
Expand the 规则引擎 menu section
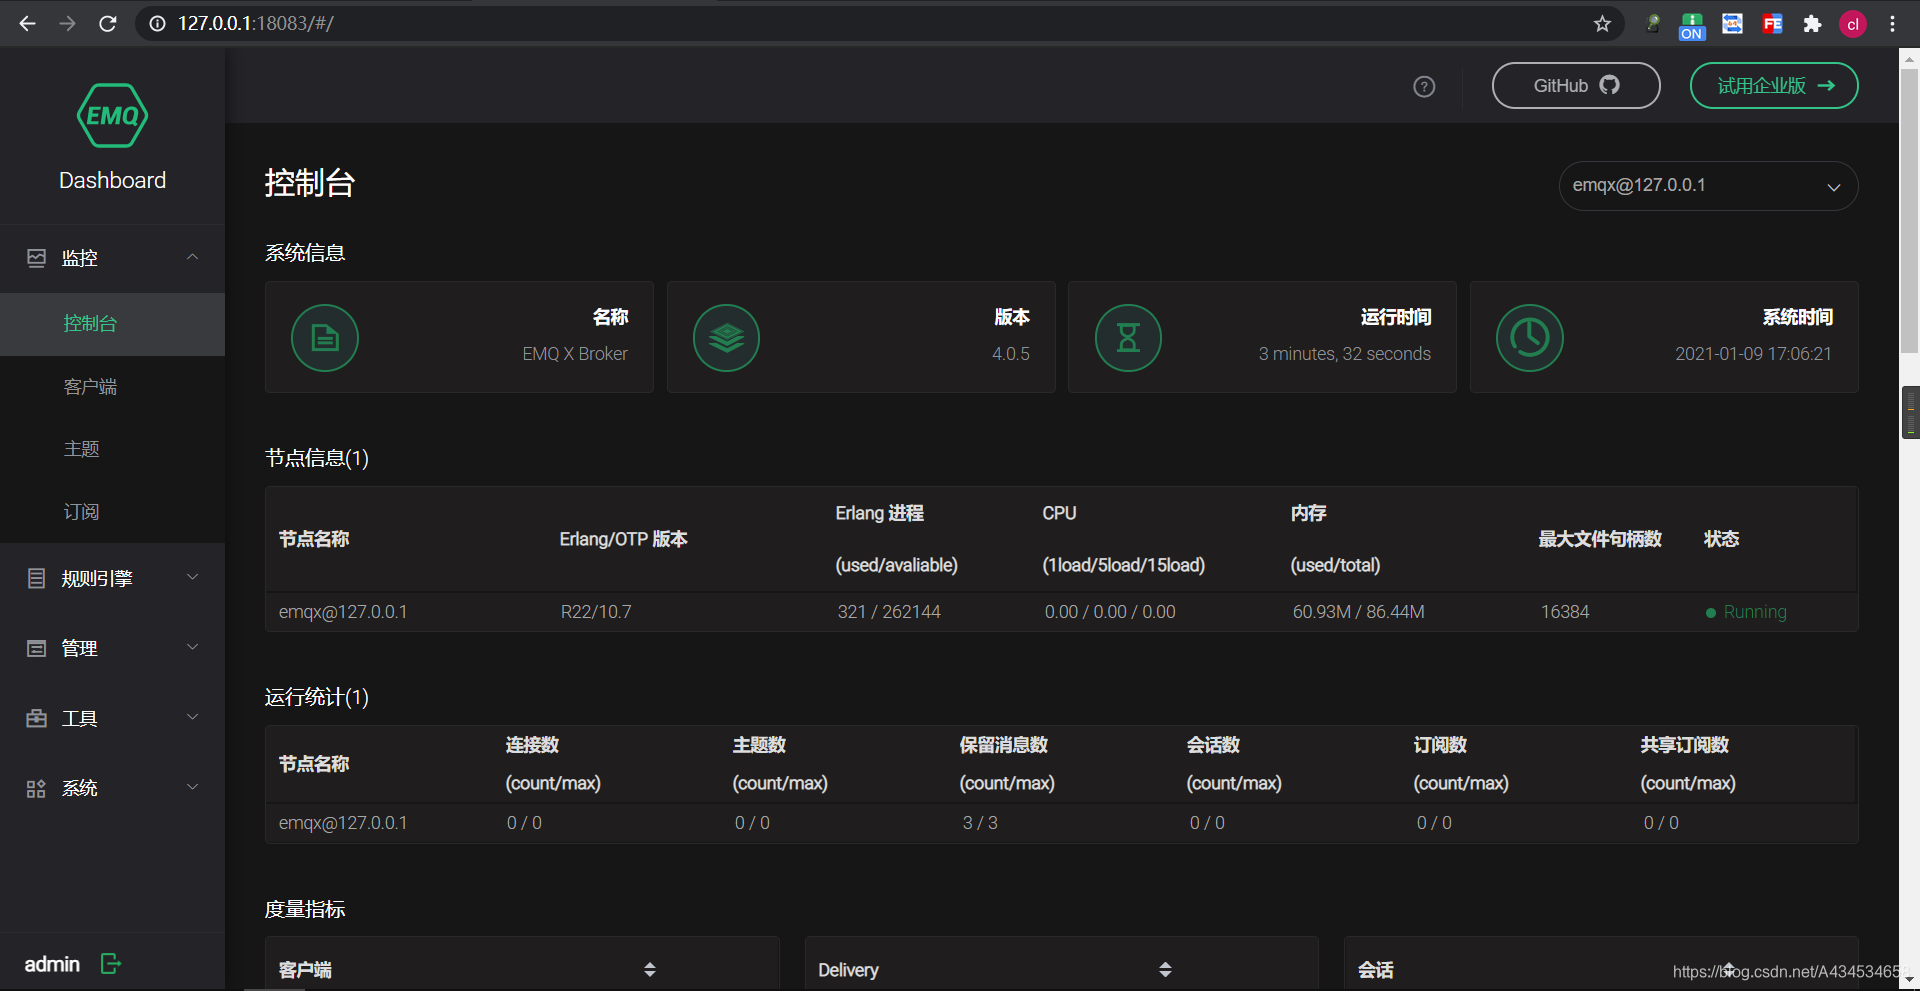coord(192,577)
